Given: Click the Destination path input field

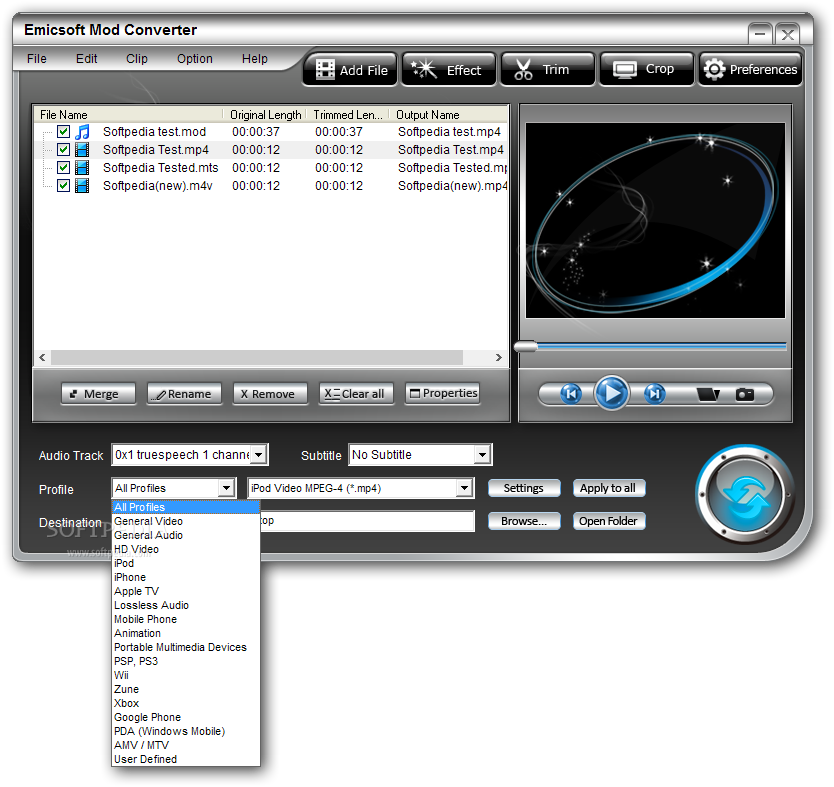Looking at the screenshot, I should (367, 521).
